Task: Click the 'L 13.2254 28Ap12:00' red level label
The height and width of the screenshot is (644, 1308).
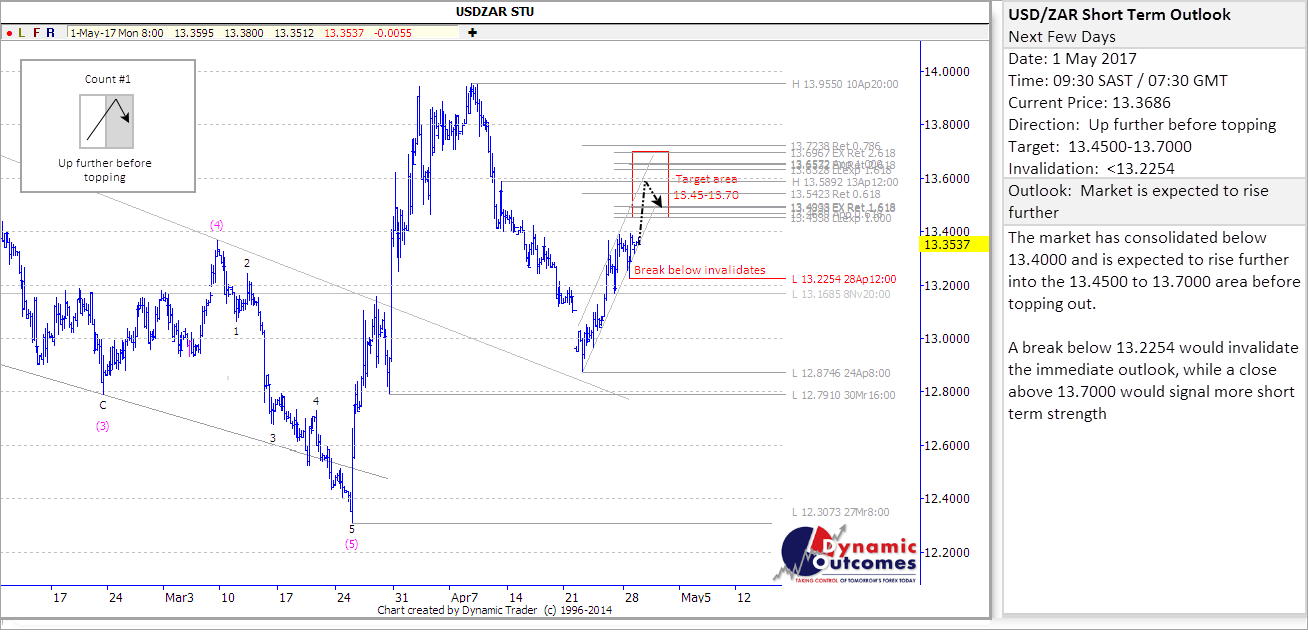Action: pos(843,279)
